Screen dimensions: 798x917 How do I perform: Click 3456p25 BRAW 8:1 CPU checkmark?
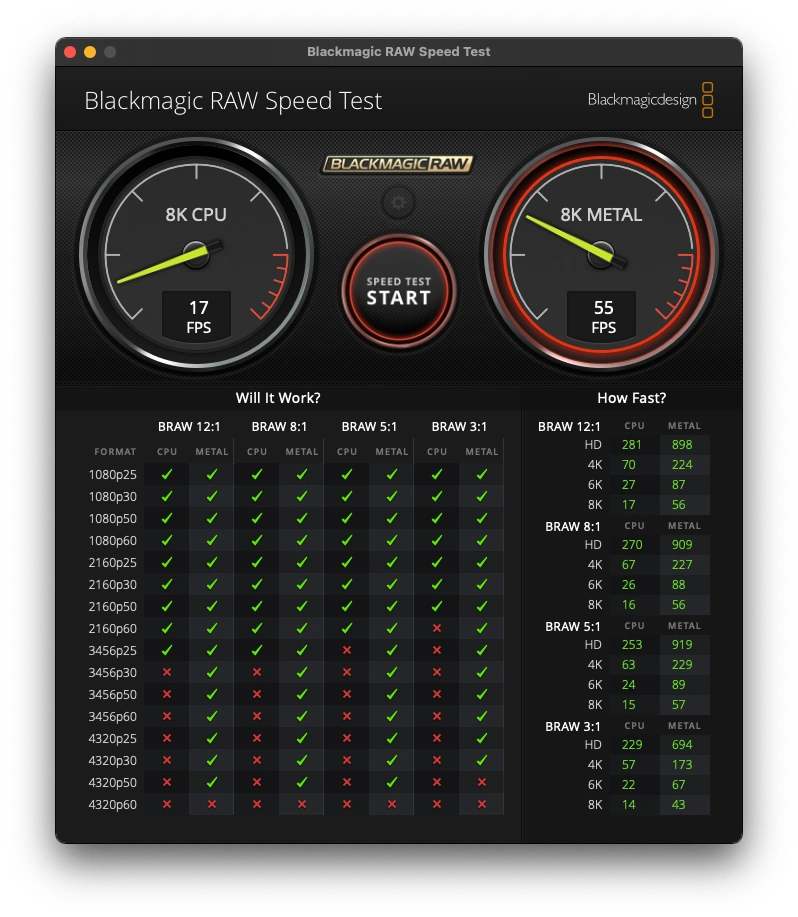[257, 650]
